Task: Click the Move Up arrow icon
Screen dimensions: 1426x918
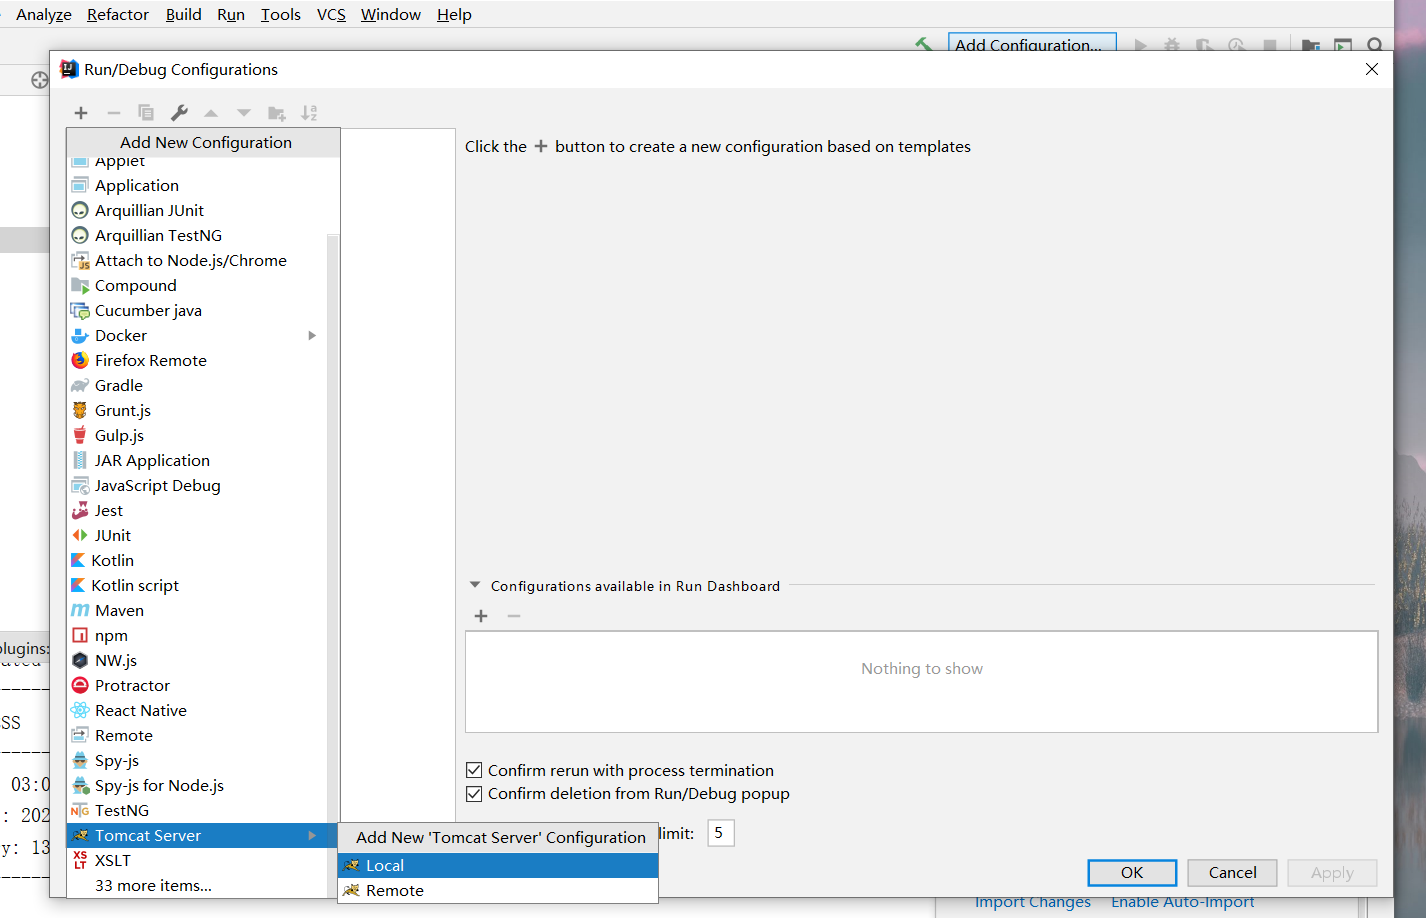Action: click(211, 113)
